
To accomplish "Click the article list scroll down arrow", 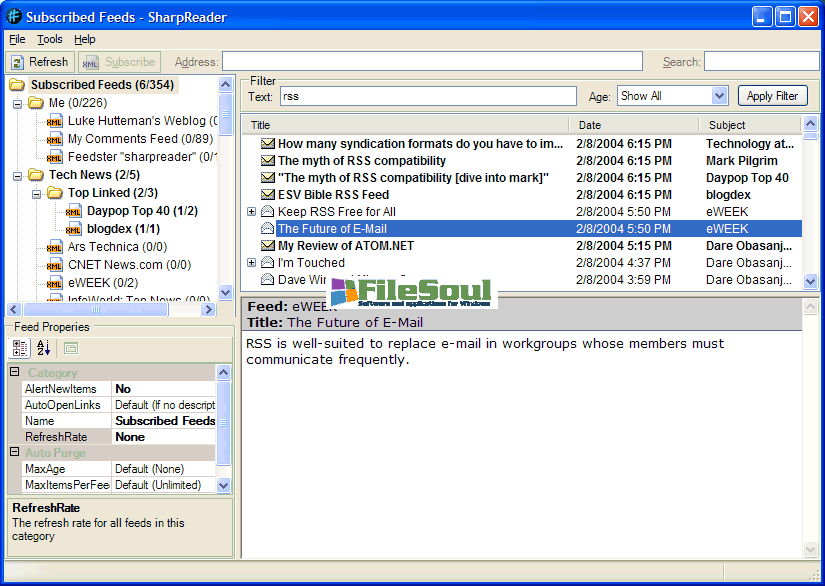I will tap(810, 281).
